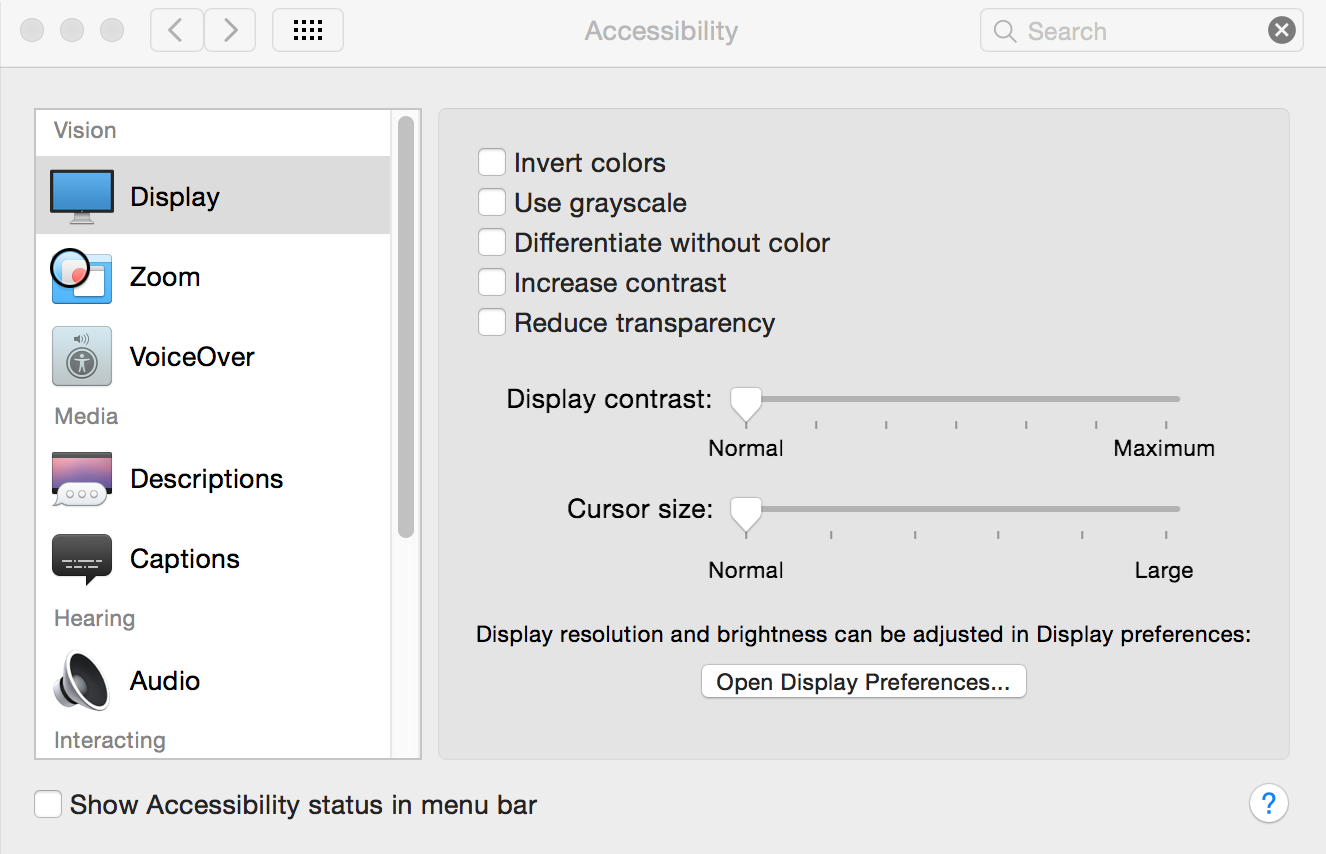Enable the Invert colors checkbox
The height and width of the screenshot is (854, 1326).
point(492,163)
